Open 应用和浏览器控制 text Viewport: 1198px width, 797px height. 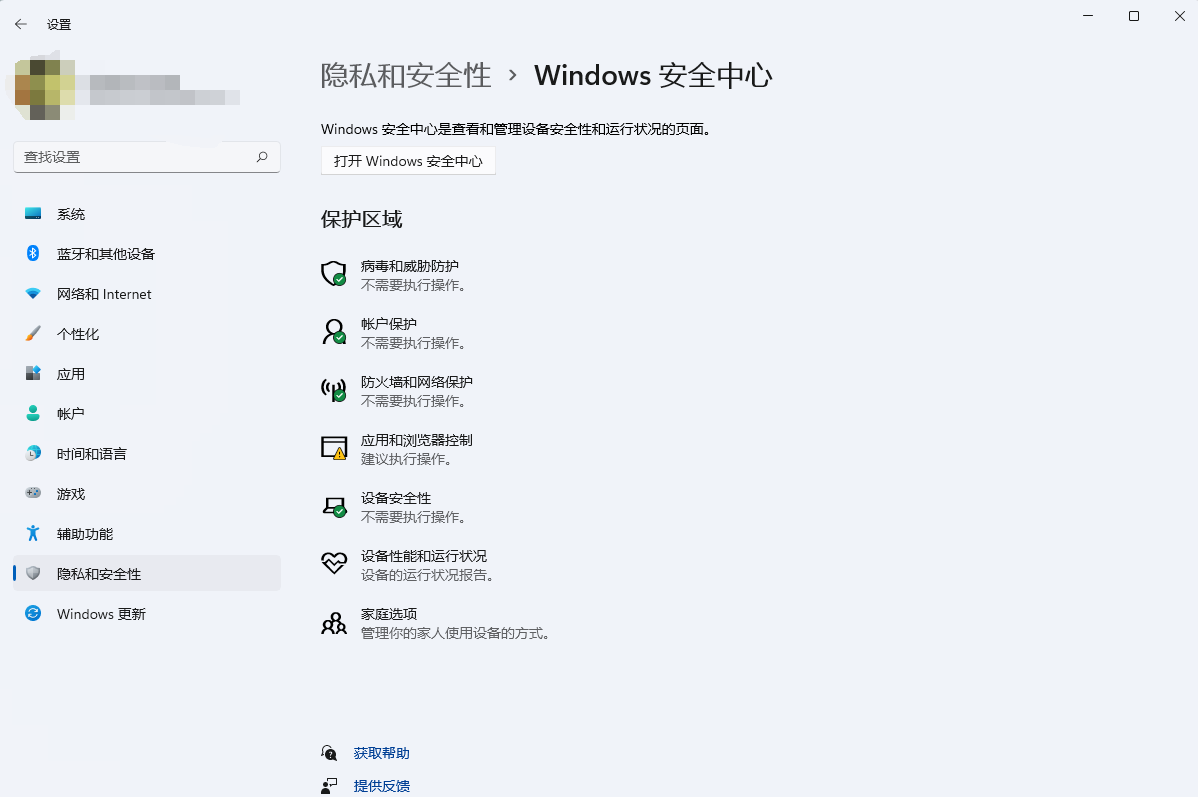click(x=416, y=440)
